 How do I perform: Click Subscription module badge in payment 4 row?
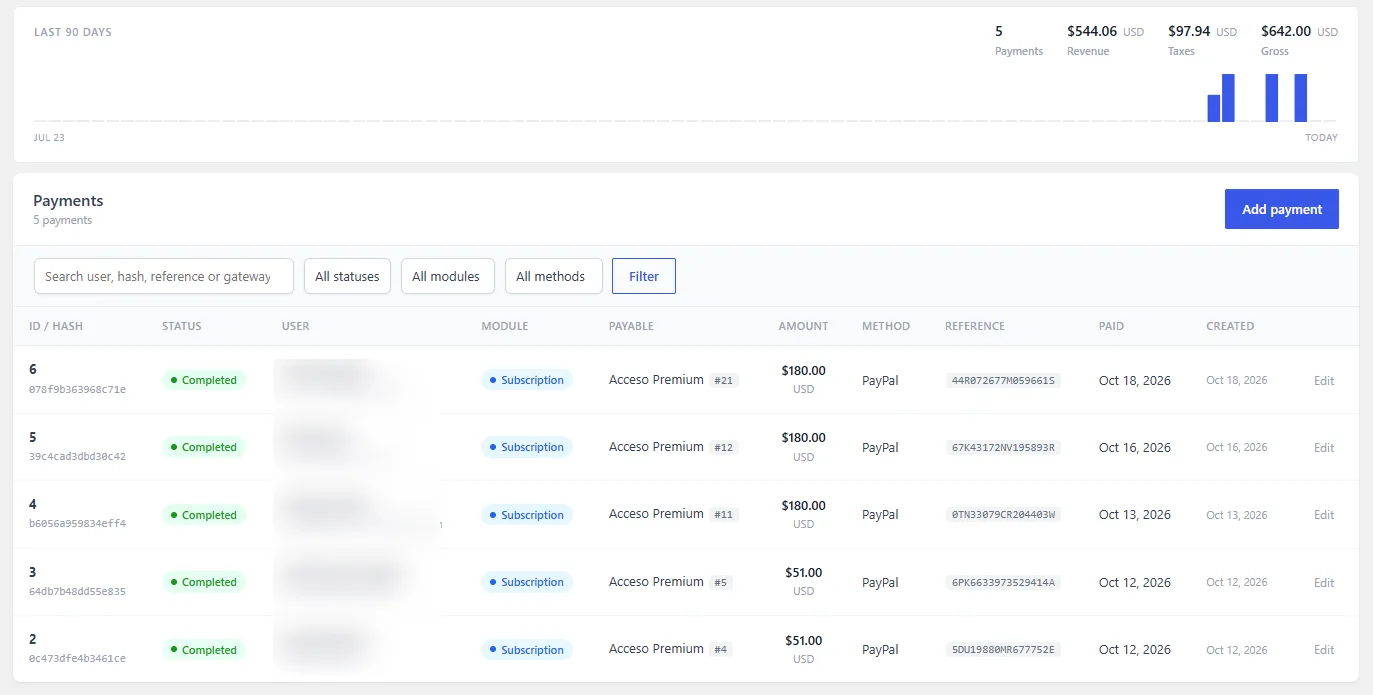tap(527, 515)
